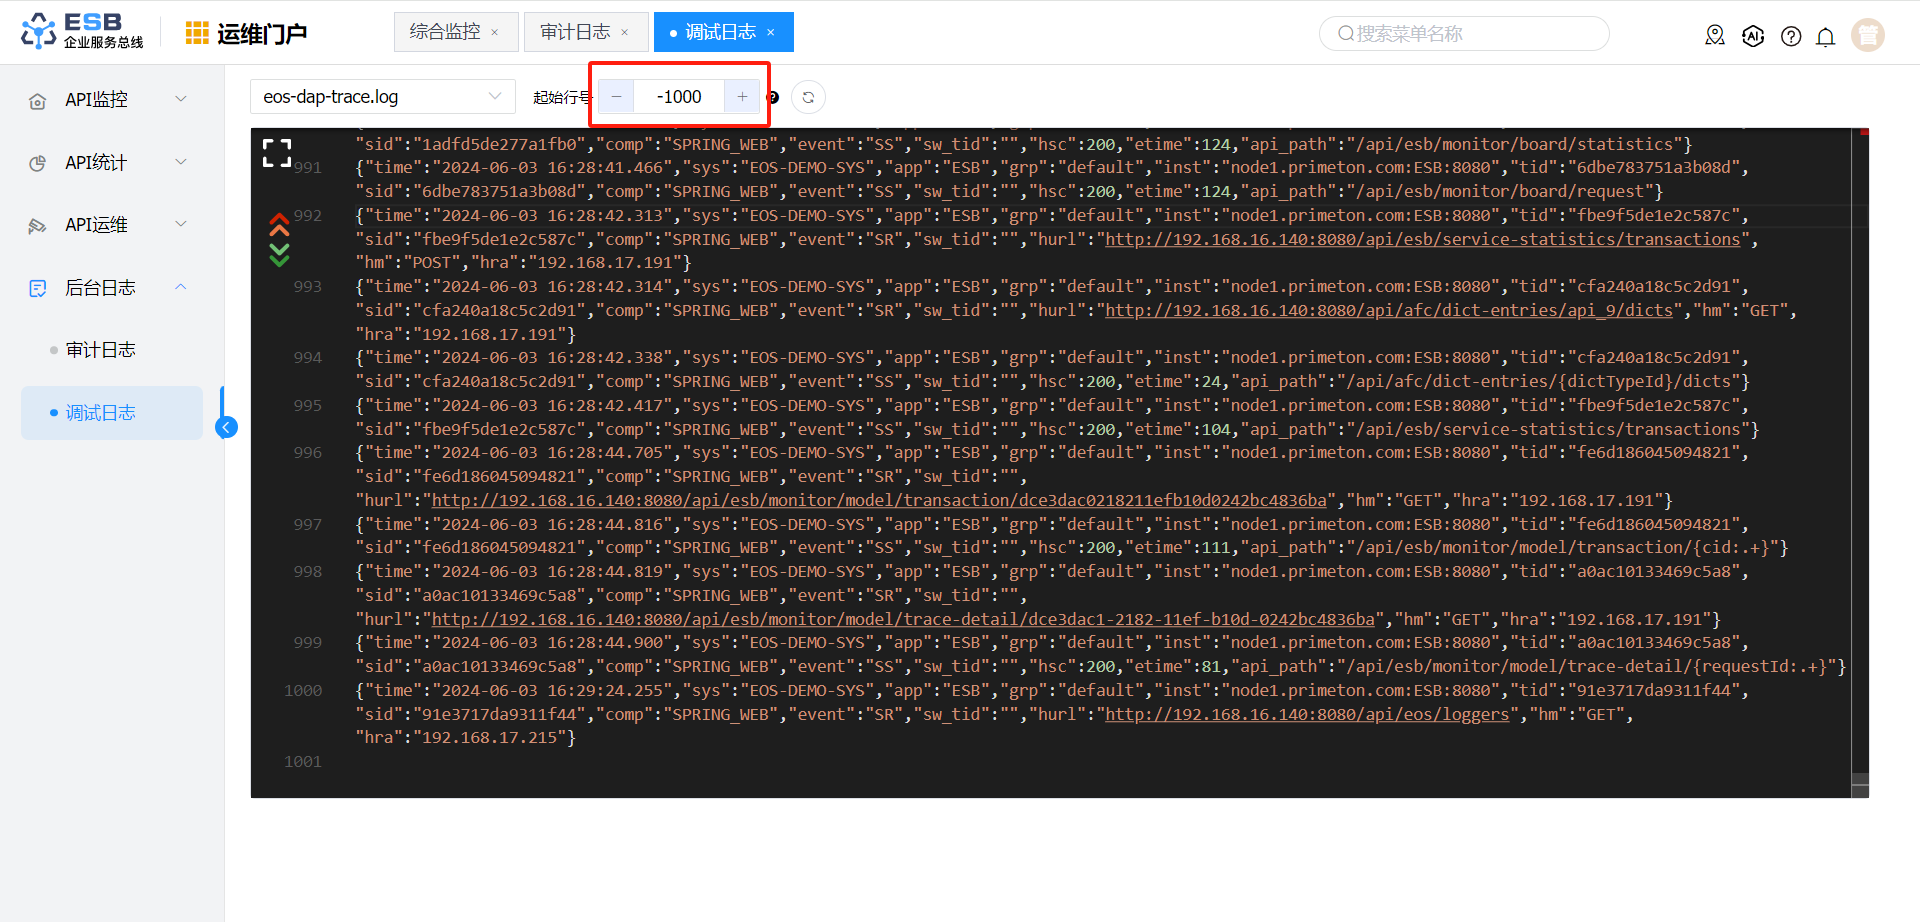Image resolution: width=1920 pixels, height=922 pixels.
Task: Click the ESB 企业服务总线 logo
Action: click(82, 31)
